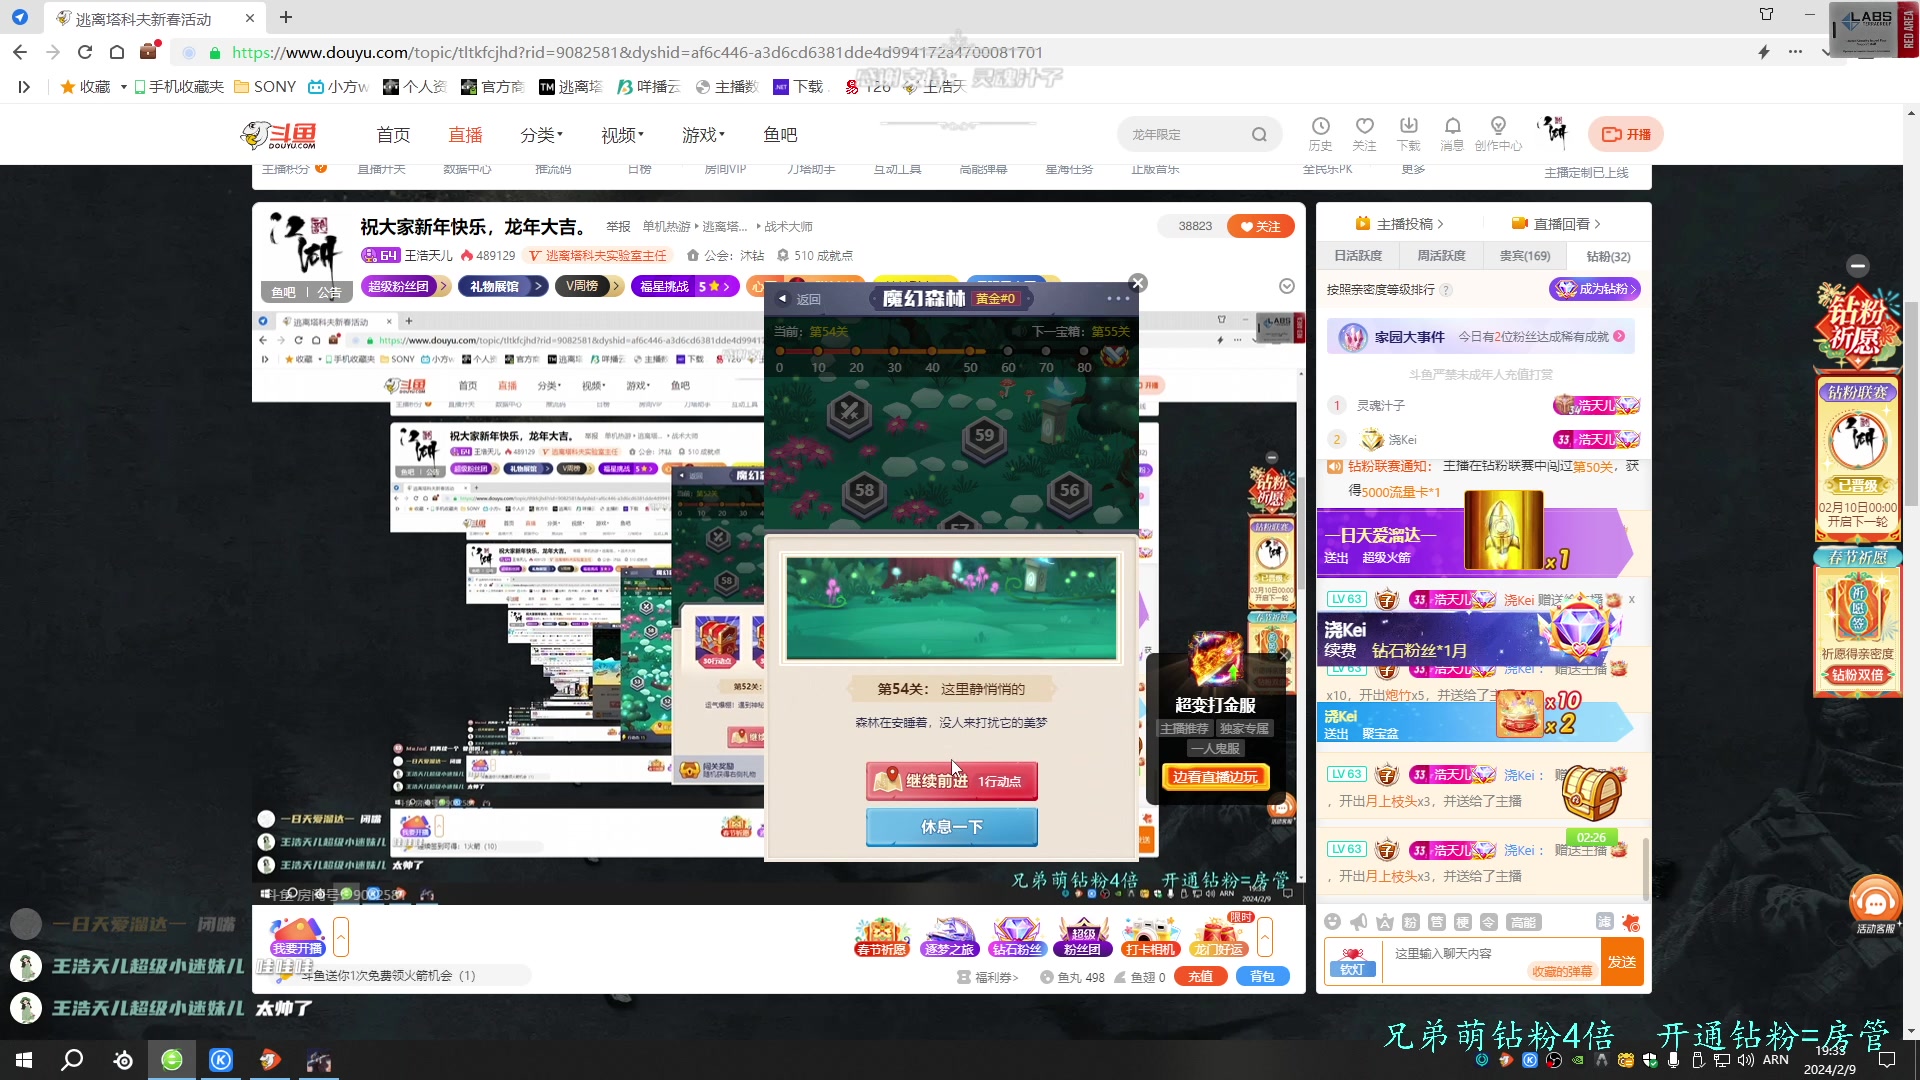
Task: Switch to the 周活跃度 tab
Action: tap(1441, 256)
